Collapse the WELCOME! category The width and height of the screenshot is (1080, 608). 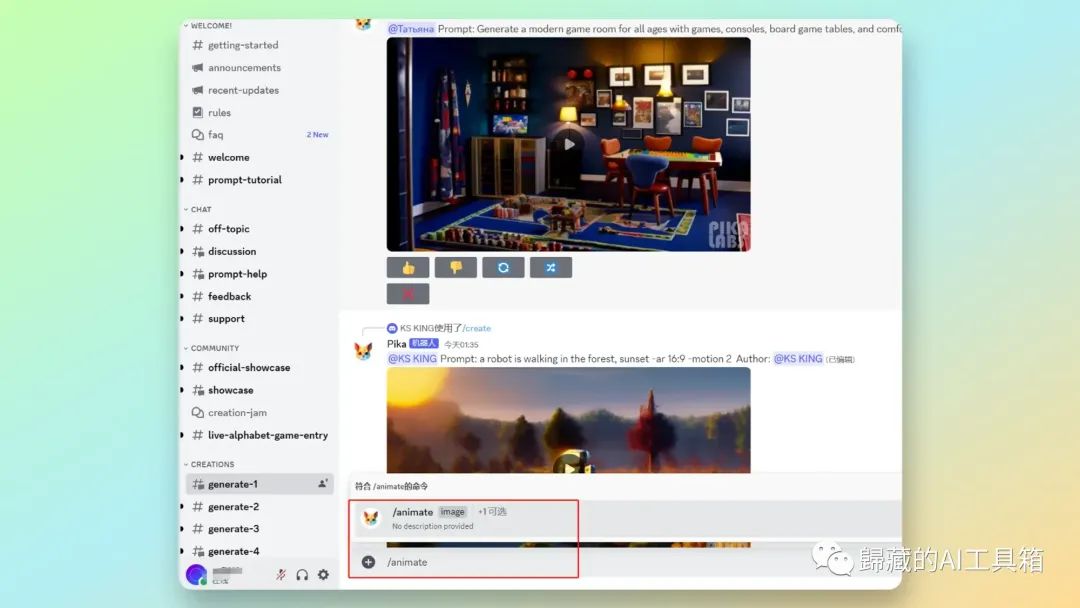pos(211,25)
